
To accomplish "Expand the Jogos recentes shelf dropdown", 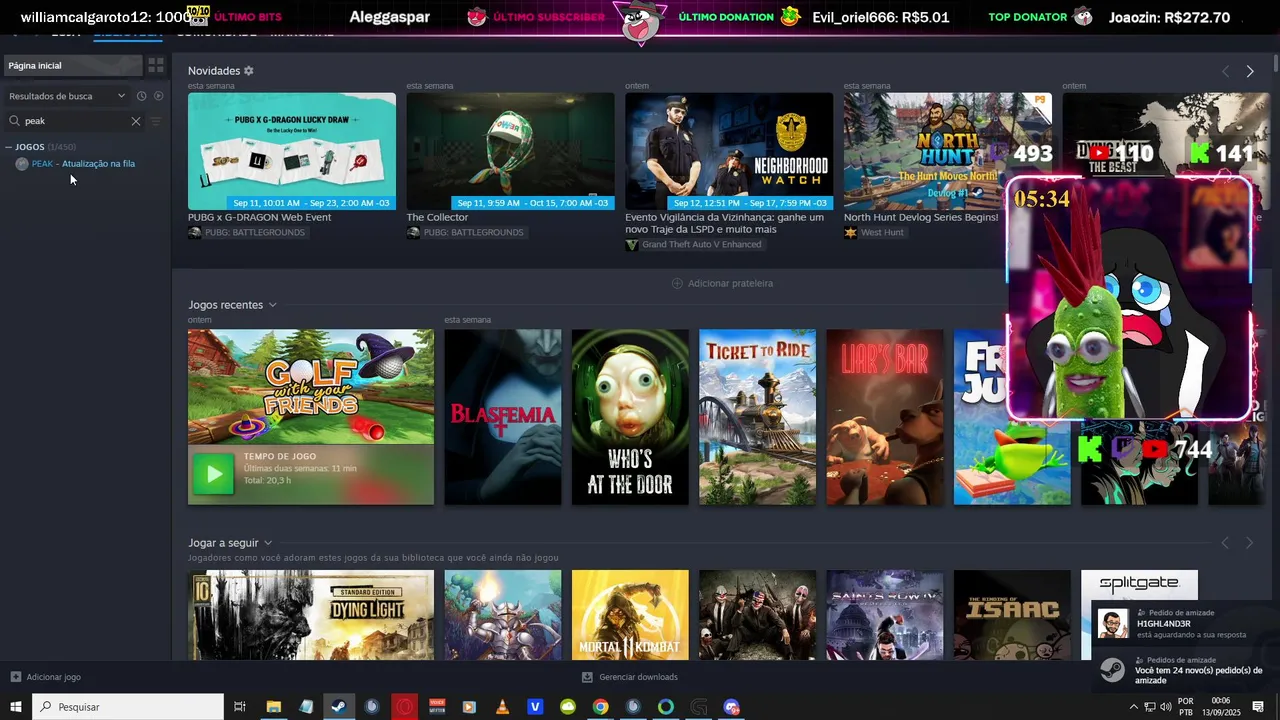I will coord(272,305).
